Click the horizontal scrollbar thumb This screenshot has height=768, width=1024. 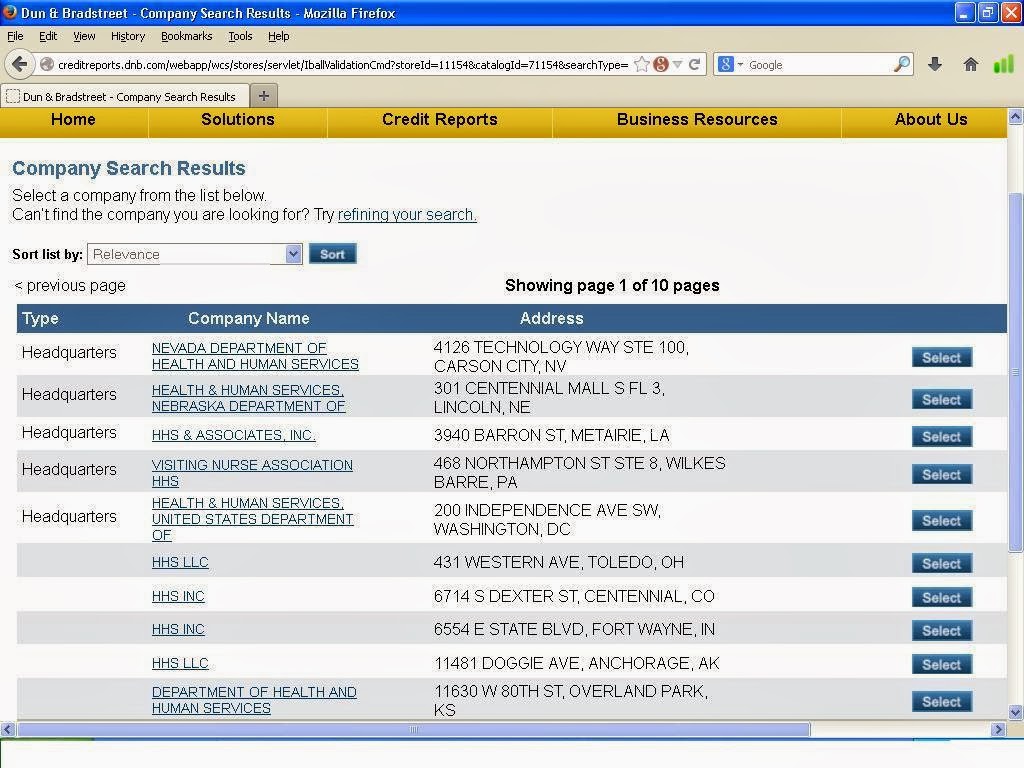[x=413, y=729]
